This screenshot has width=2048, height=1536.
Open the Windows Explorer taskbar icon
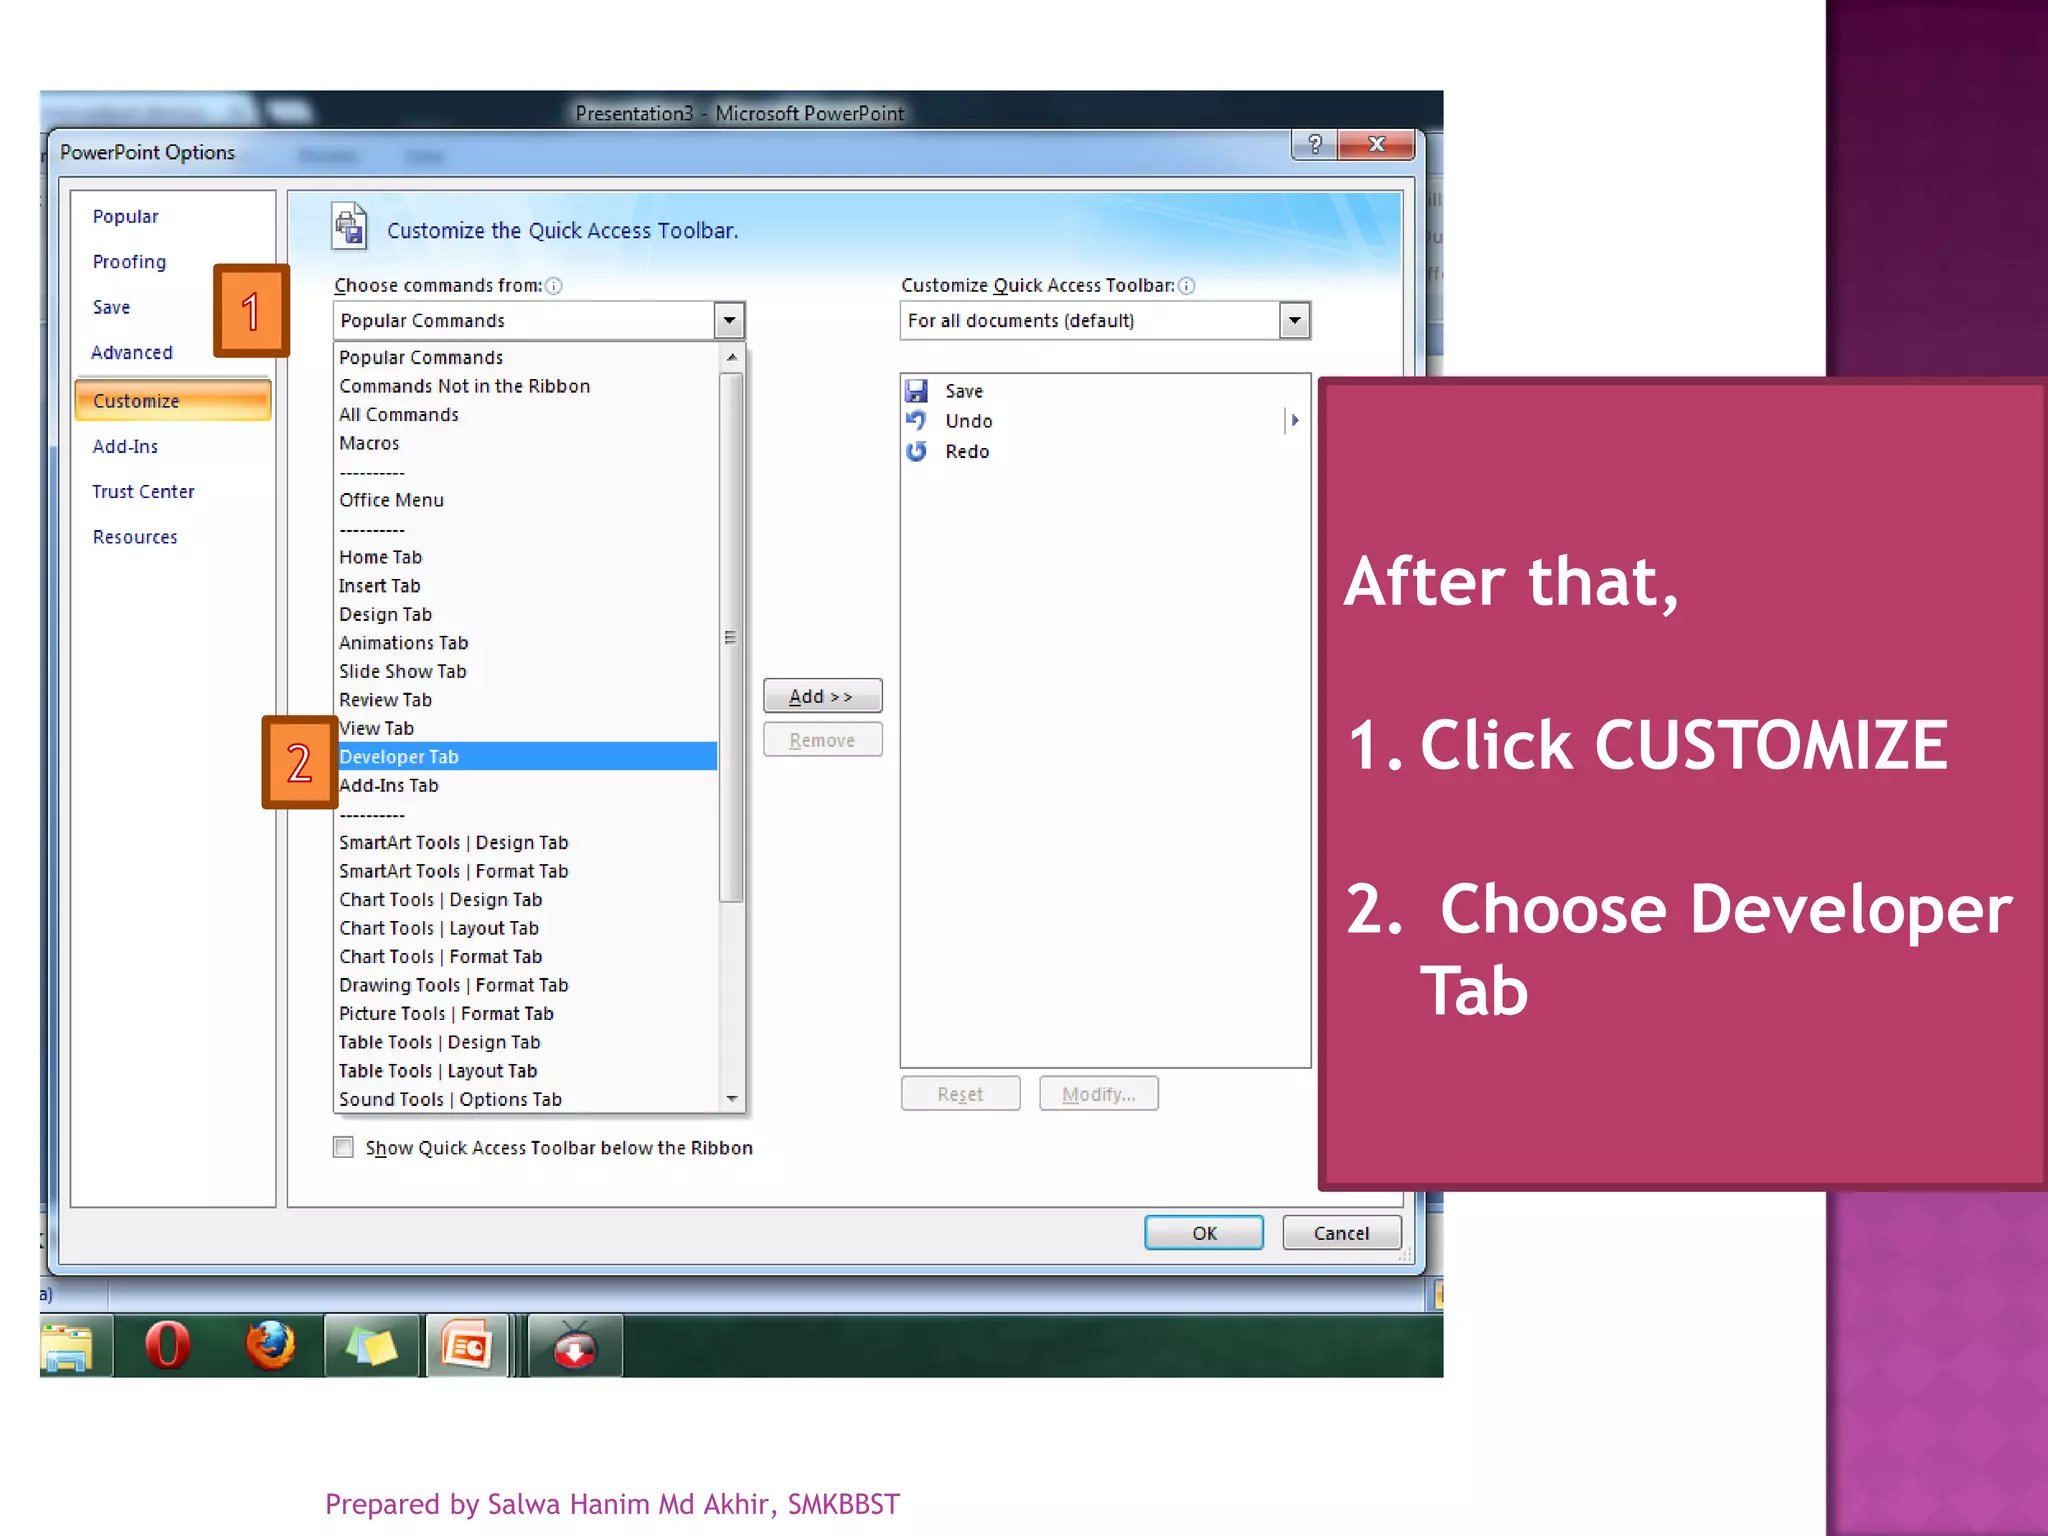68,1346
